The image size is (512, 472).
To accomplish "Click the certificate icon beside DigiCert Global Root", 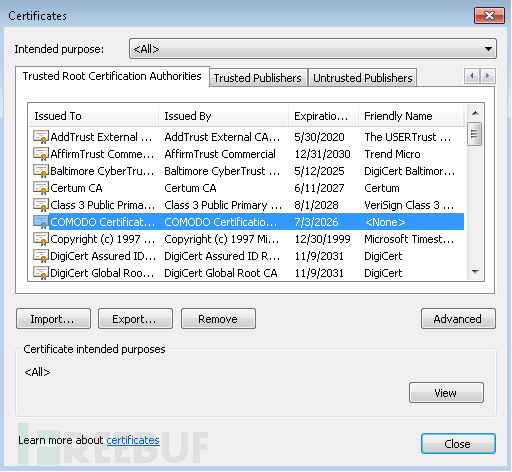I will coord(41,273).
